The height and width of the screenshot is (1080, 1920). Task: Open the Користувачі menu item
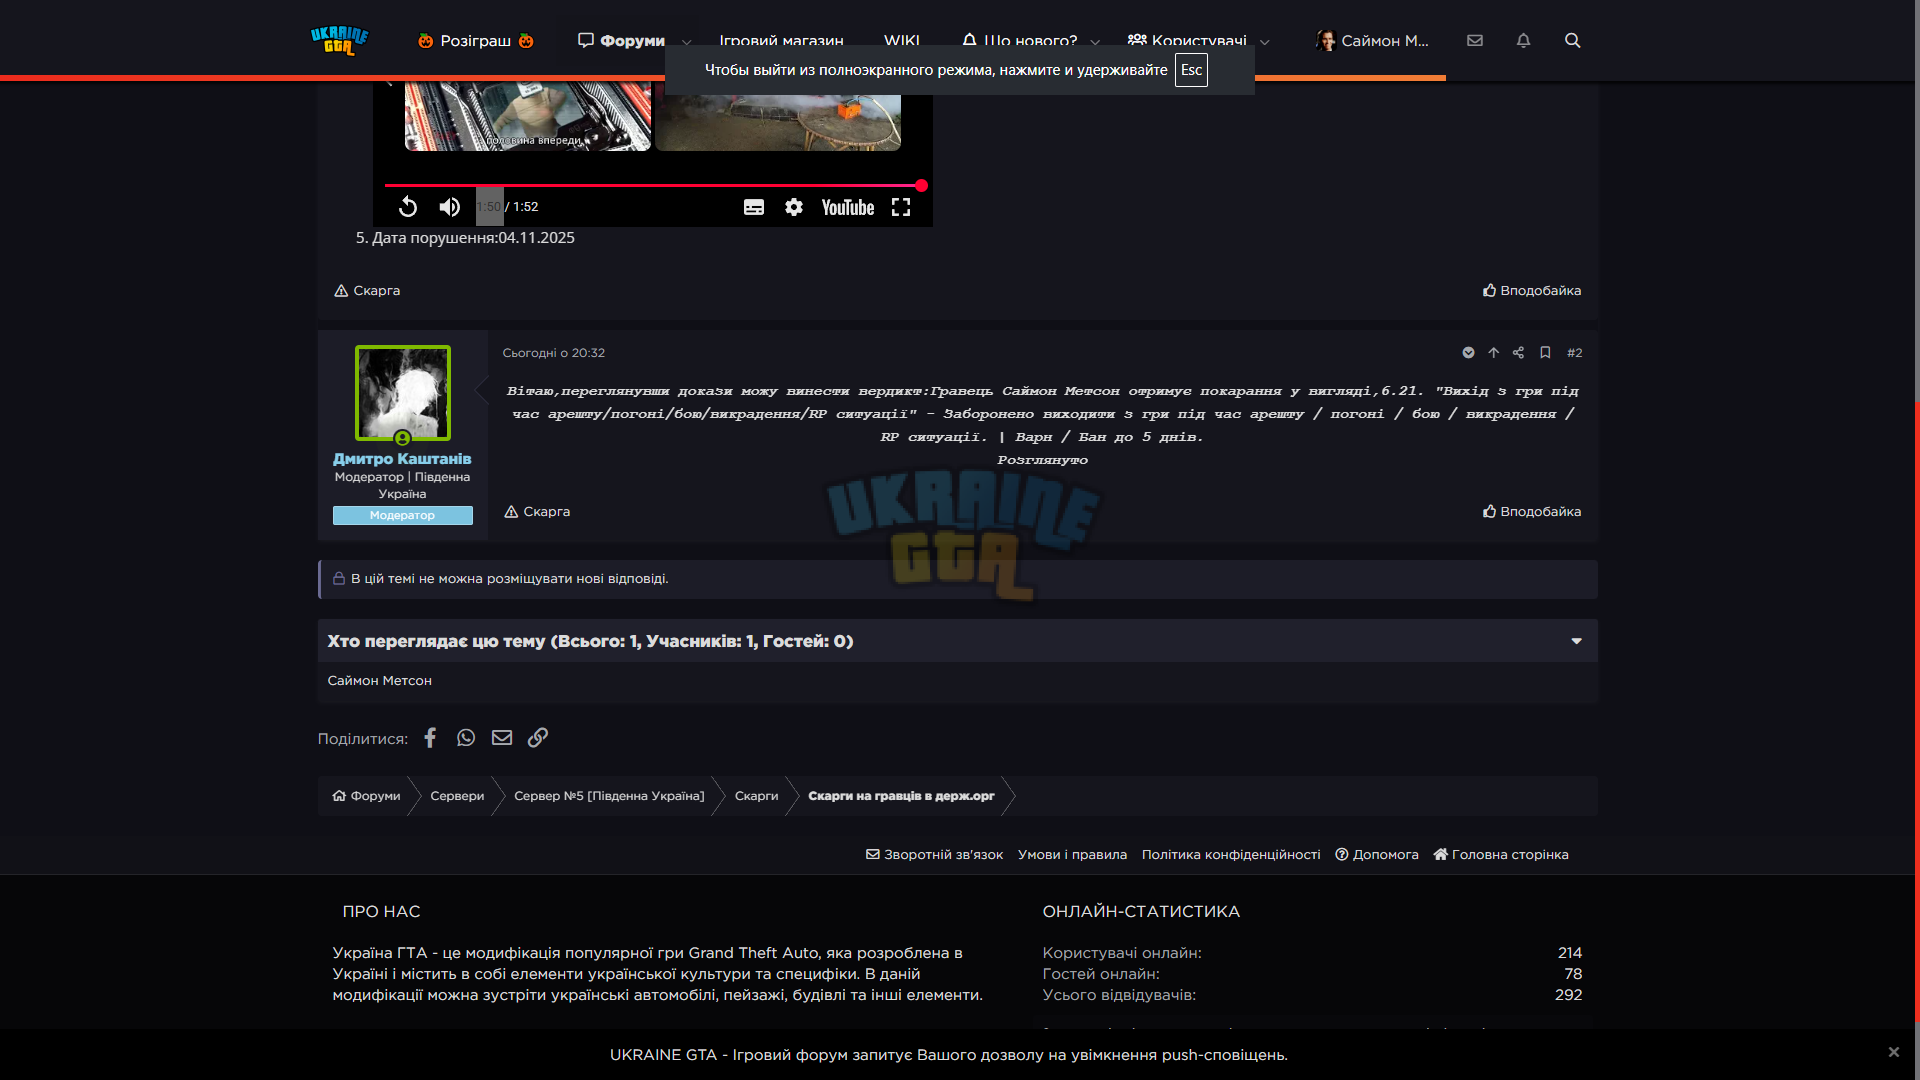1187,41
